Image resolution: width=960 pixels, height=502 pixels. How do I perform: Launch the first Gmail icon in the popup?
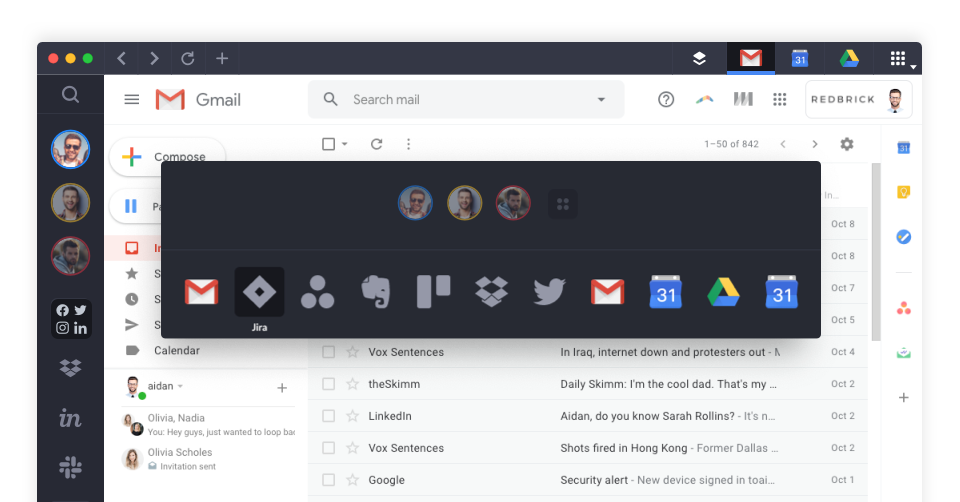[x=201, y=291]
